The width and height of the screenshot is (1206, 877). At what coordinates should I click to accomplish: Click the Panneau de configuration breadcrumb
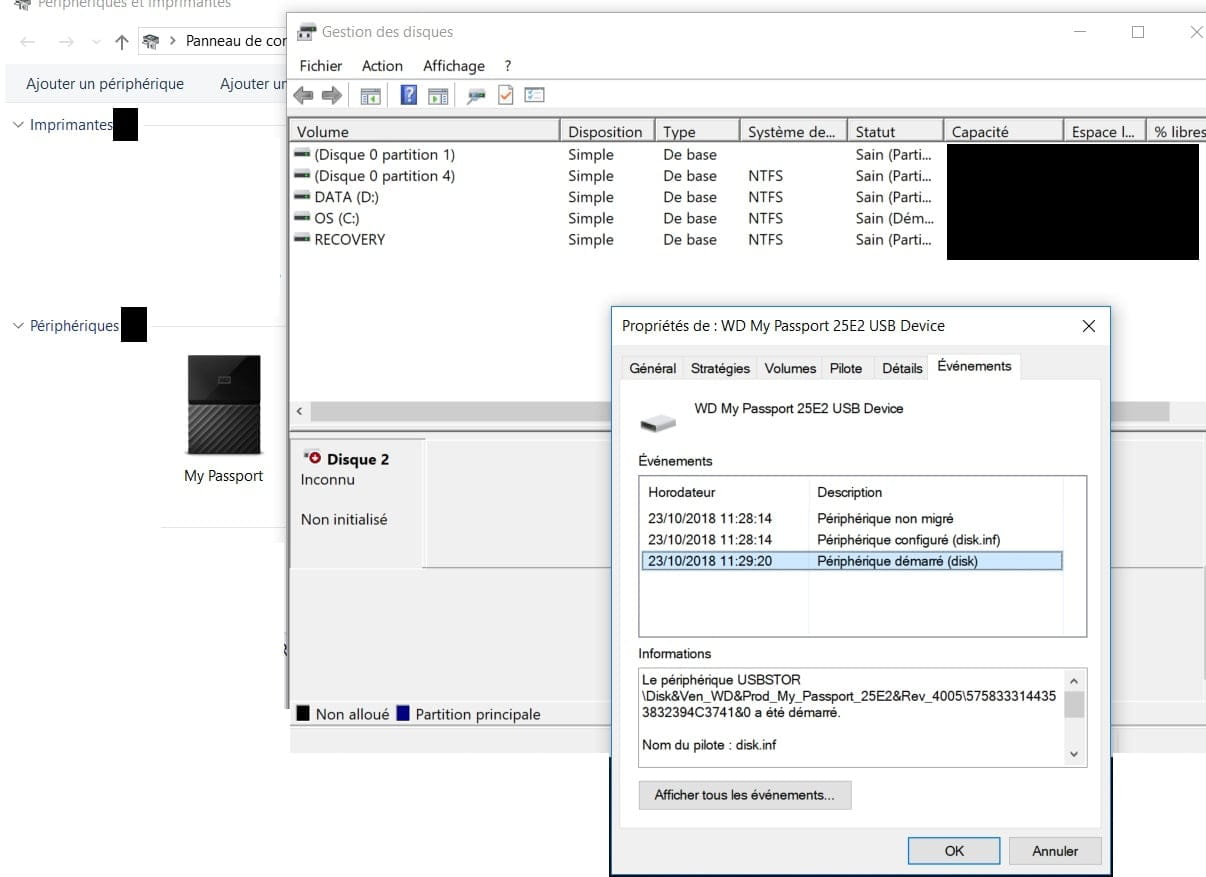tap(236, 41)
